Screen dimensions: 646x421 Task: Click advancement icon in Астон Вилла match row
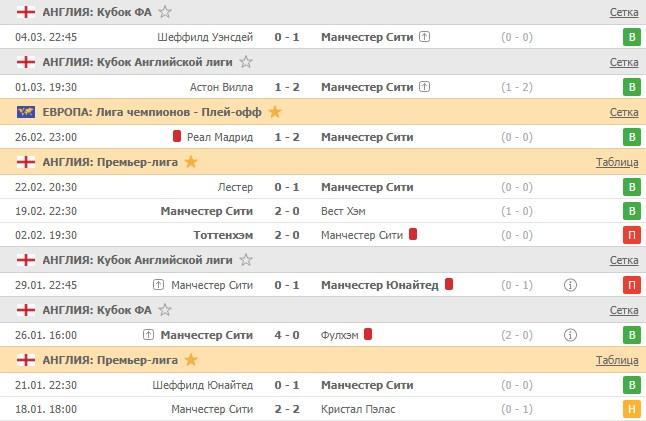(x=424, y=87)
